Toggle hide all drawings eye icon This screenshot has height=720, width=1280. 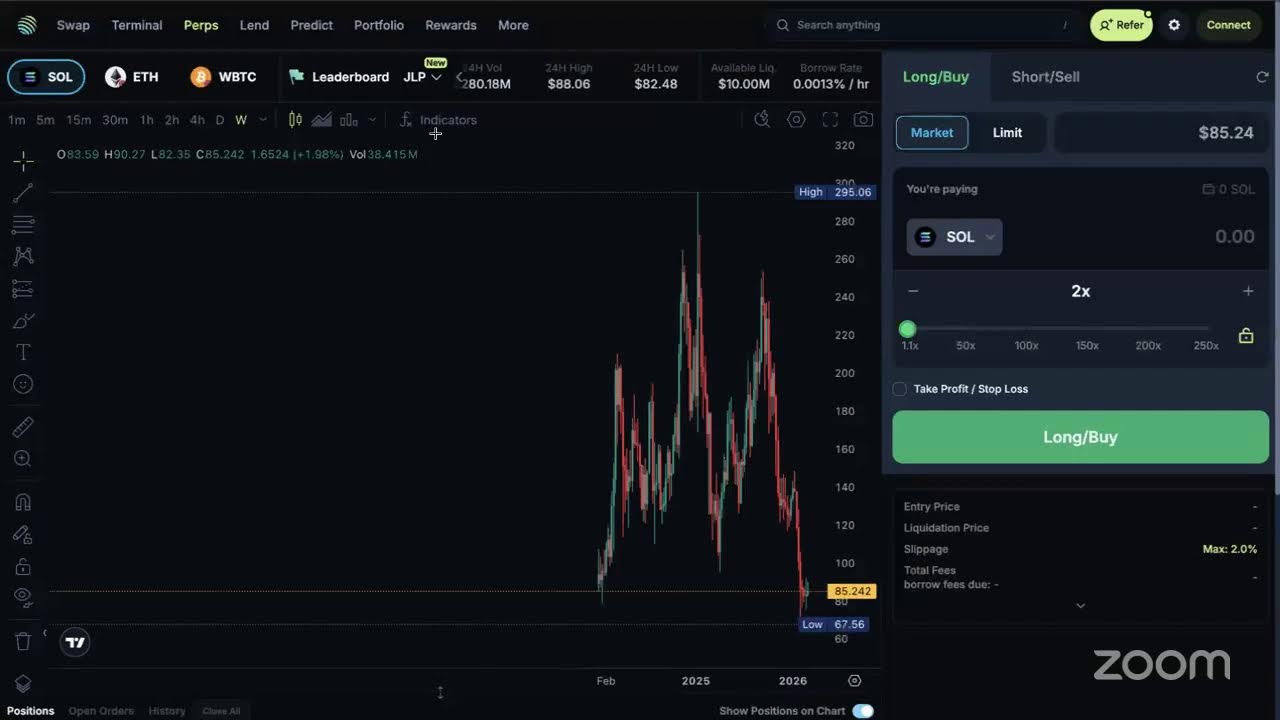(x=23, y=597)
